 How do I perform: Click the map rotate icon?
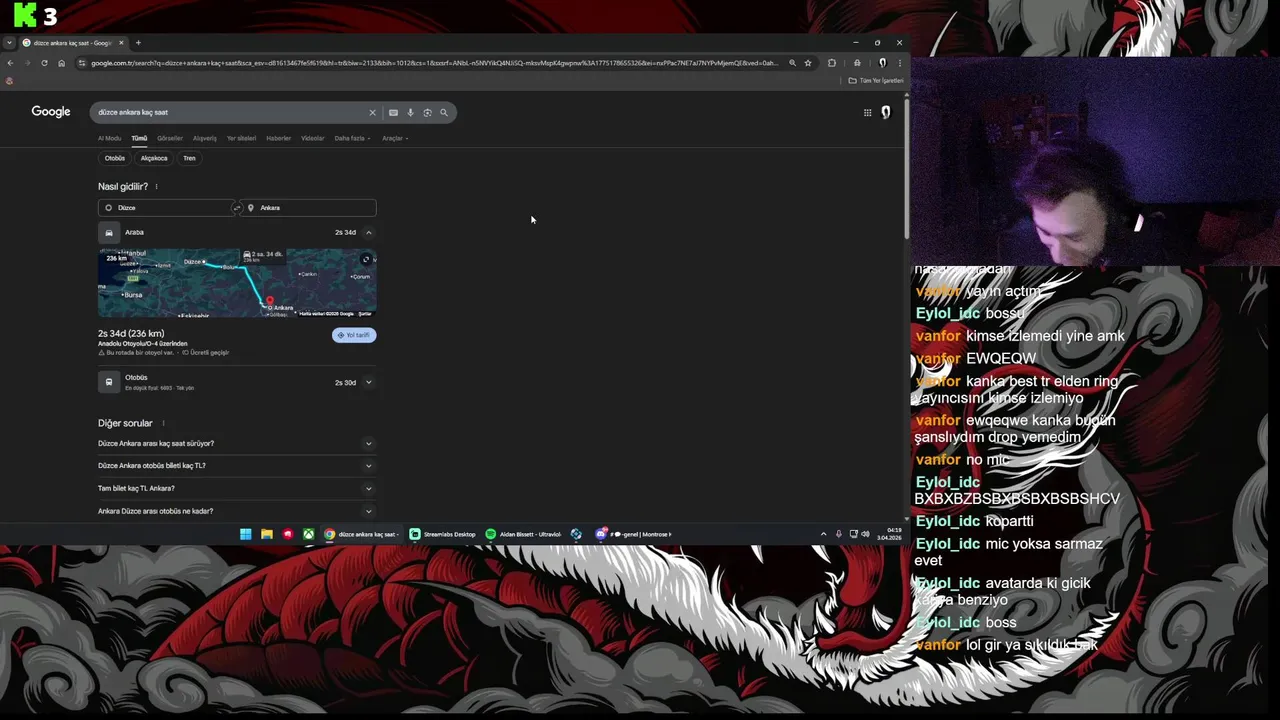point(366,259)
